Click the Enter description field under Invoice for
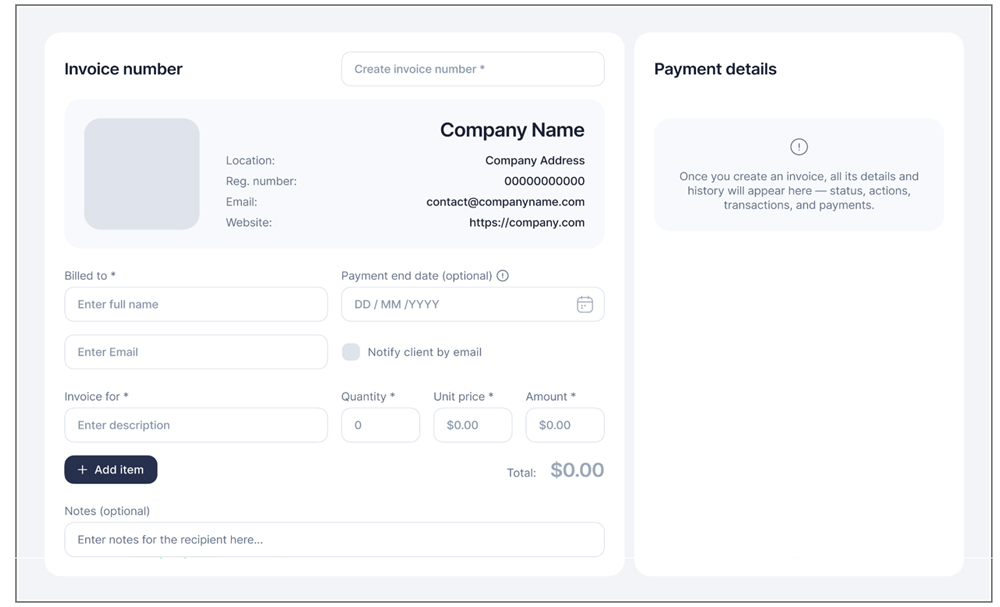This screenshot has height=607, width=1000. click(195, 425)
